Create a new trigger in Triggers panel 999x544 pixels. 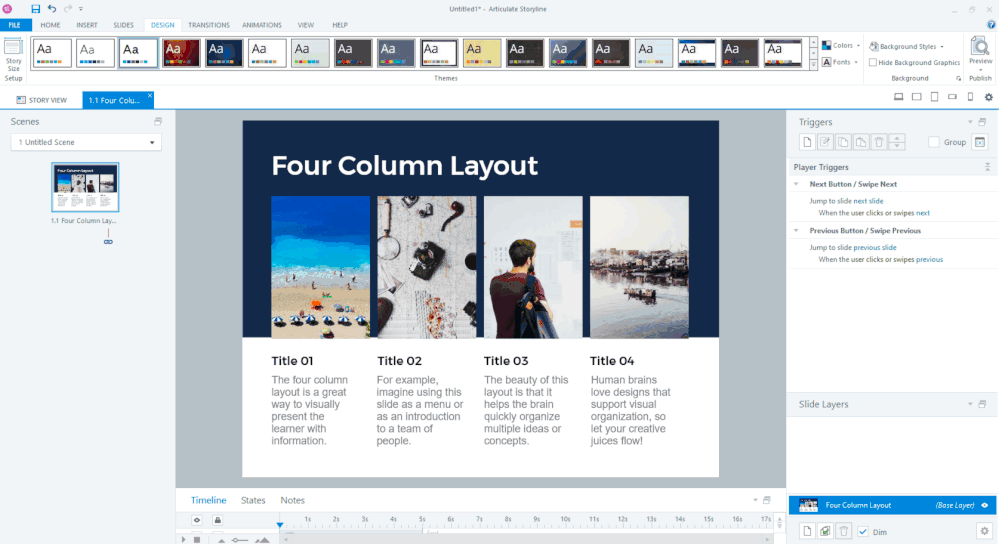click(x=807, y=142)
